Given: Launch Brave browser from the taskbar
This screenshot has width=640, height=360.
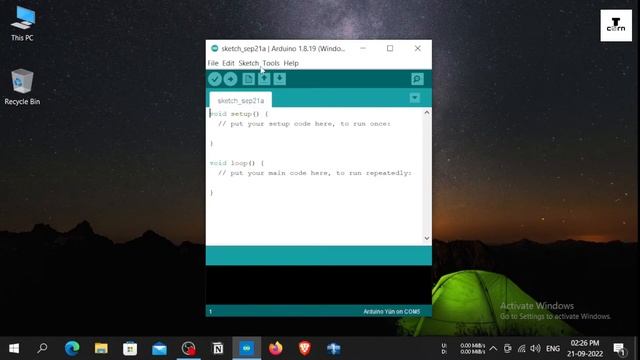Looking at the screenshot, I should pyautogui.click(x=305, y=348).
